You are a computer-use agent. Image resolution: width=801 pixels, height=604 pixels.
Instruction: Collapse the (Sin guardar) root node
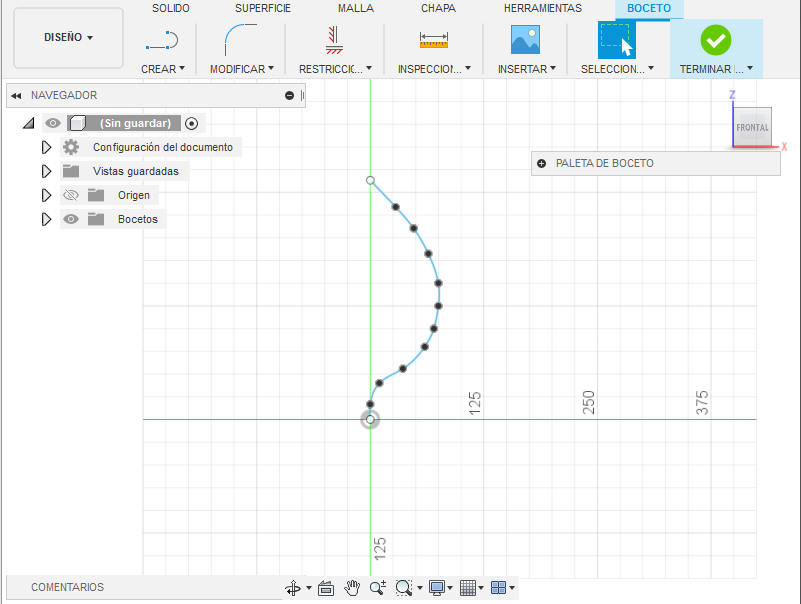(x=29, y=123)
